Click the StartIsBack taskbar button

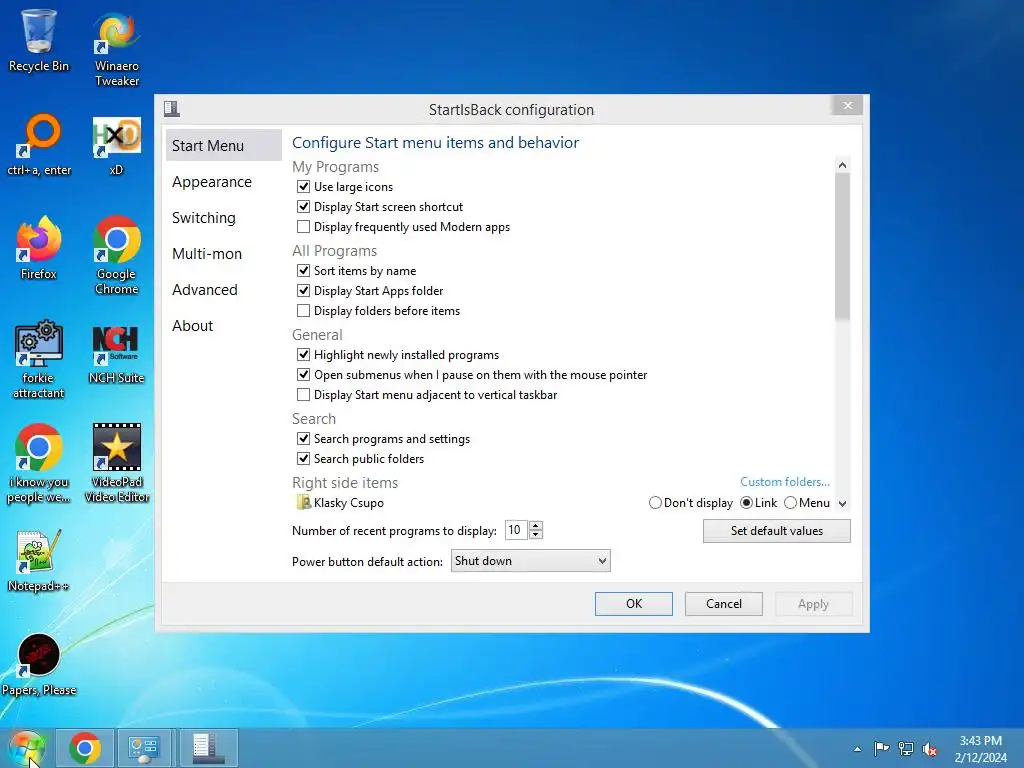click(x=208, y=748)
